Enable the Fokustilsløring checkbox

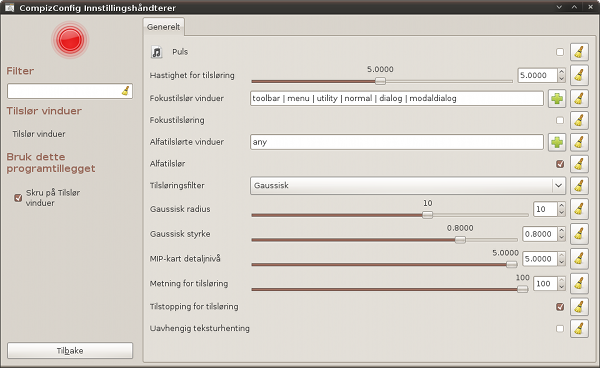(560, 120)
